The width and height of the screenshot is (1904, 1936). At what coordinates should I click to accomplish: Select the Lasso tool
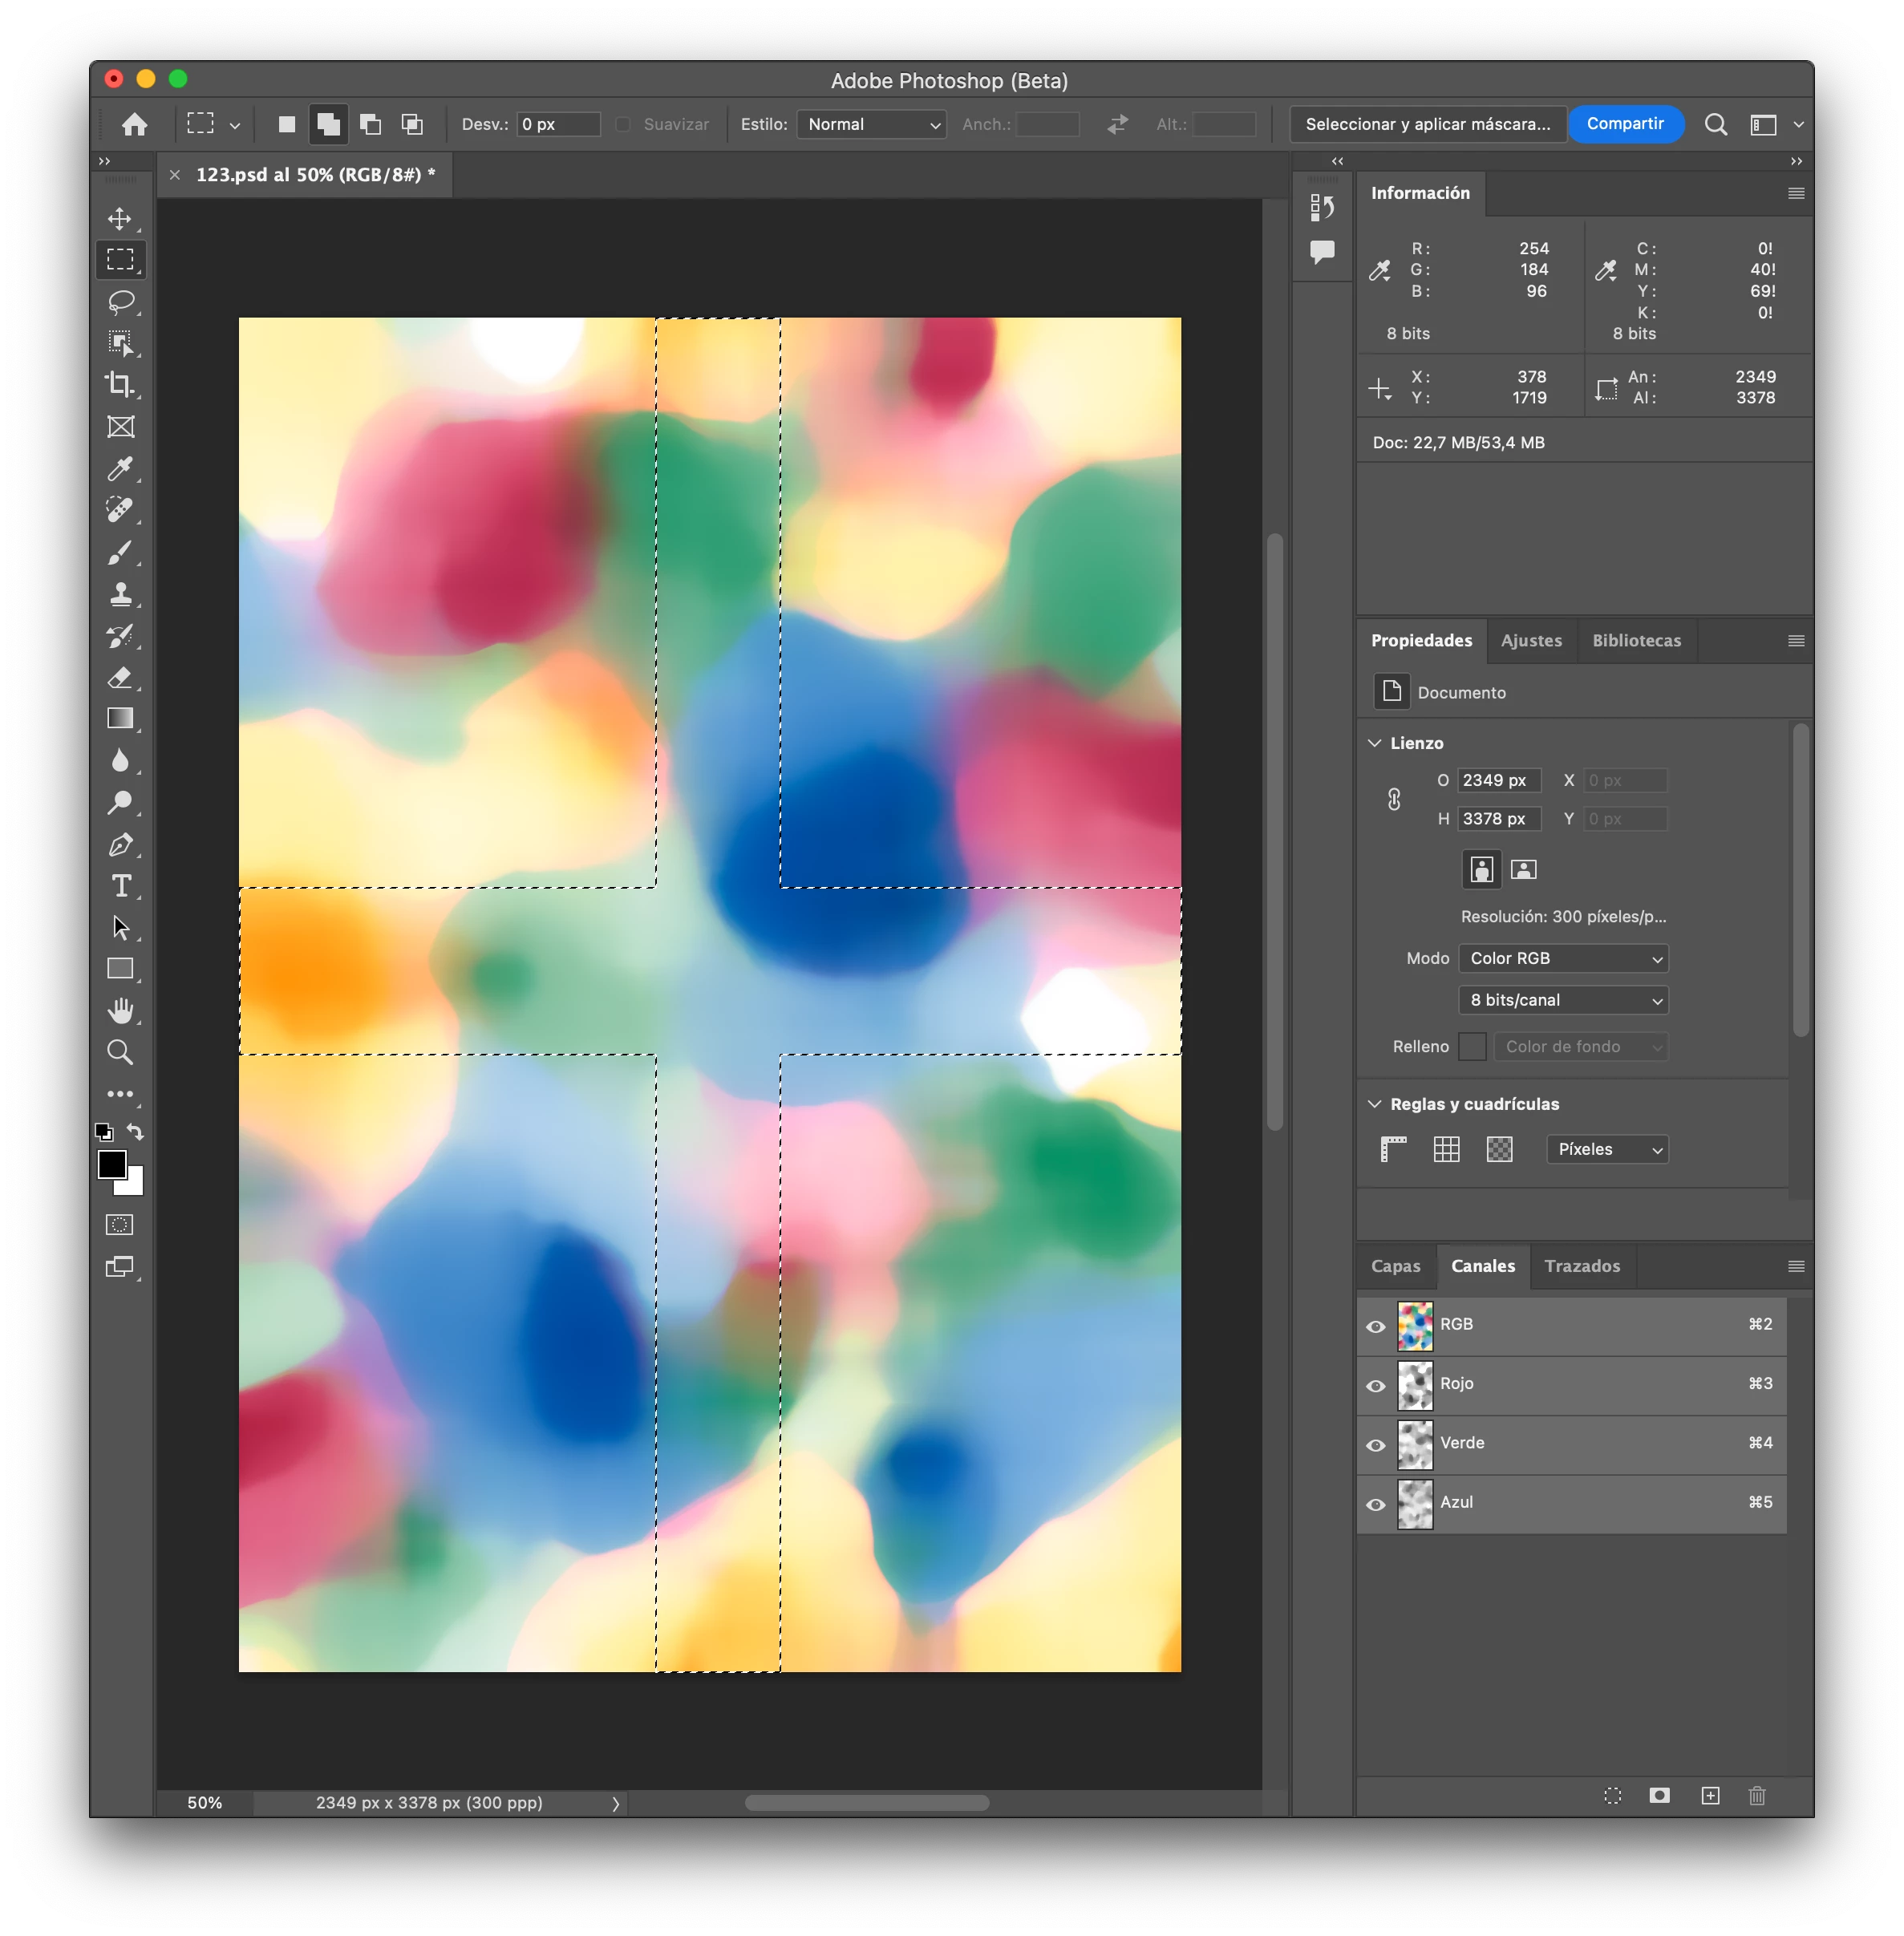tap(120, 301)
